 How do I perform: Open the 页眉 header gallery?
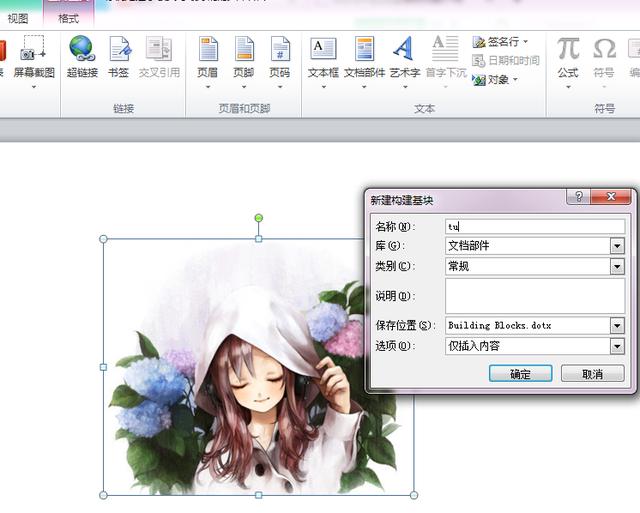pyautogui.click(x=208, y=61)
